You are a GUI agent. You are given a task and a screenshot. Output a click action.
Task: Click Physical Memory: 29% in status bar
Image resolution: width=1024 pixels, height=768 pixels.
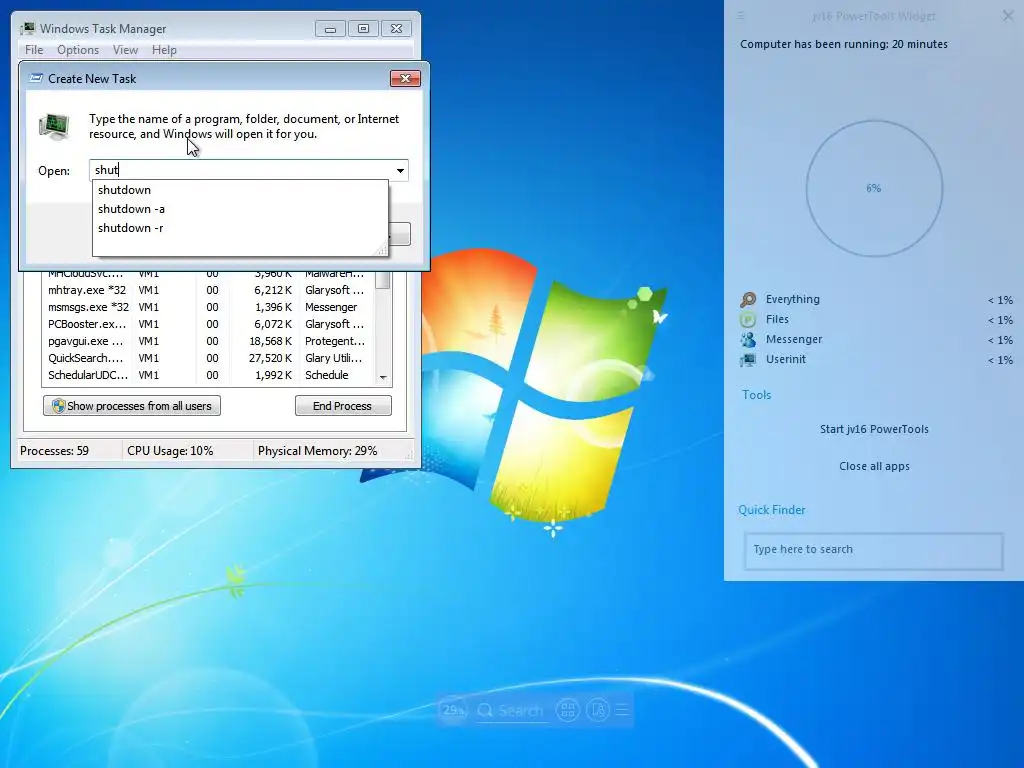pos(317,451)
